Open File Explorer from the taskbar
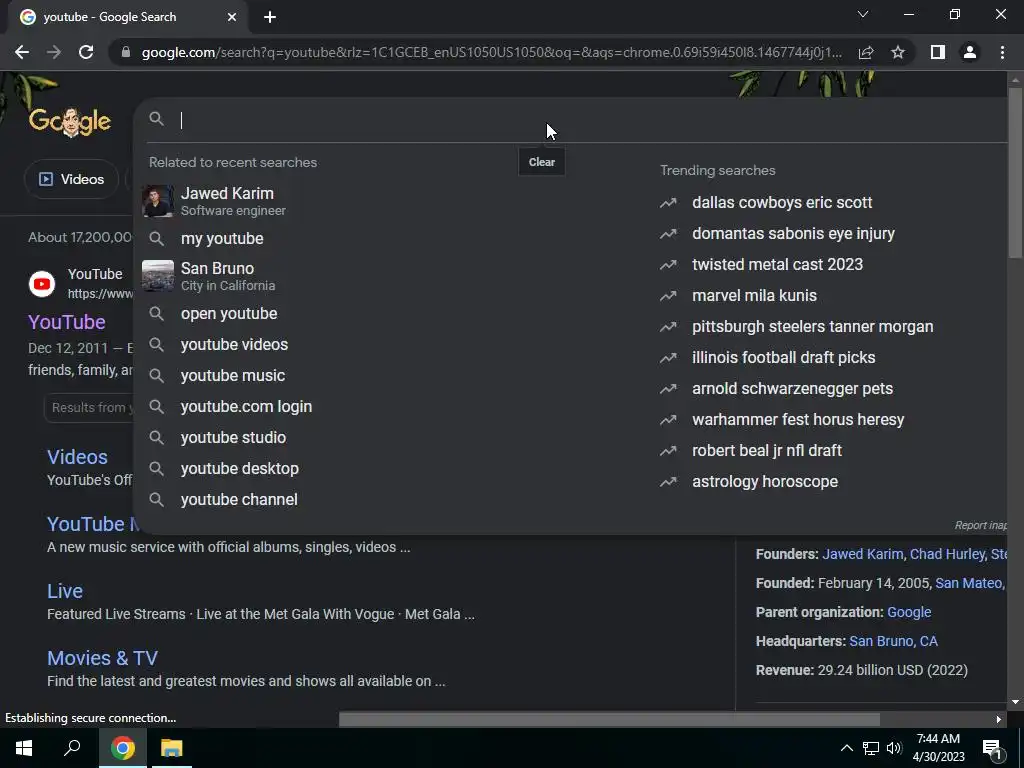1024x768 pixels. coord(172,748)
